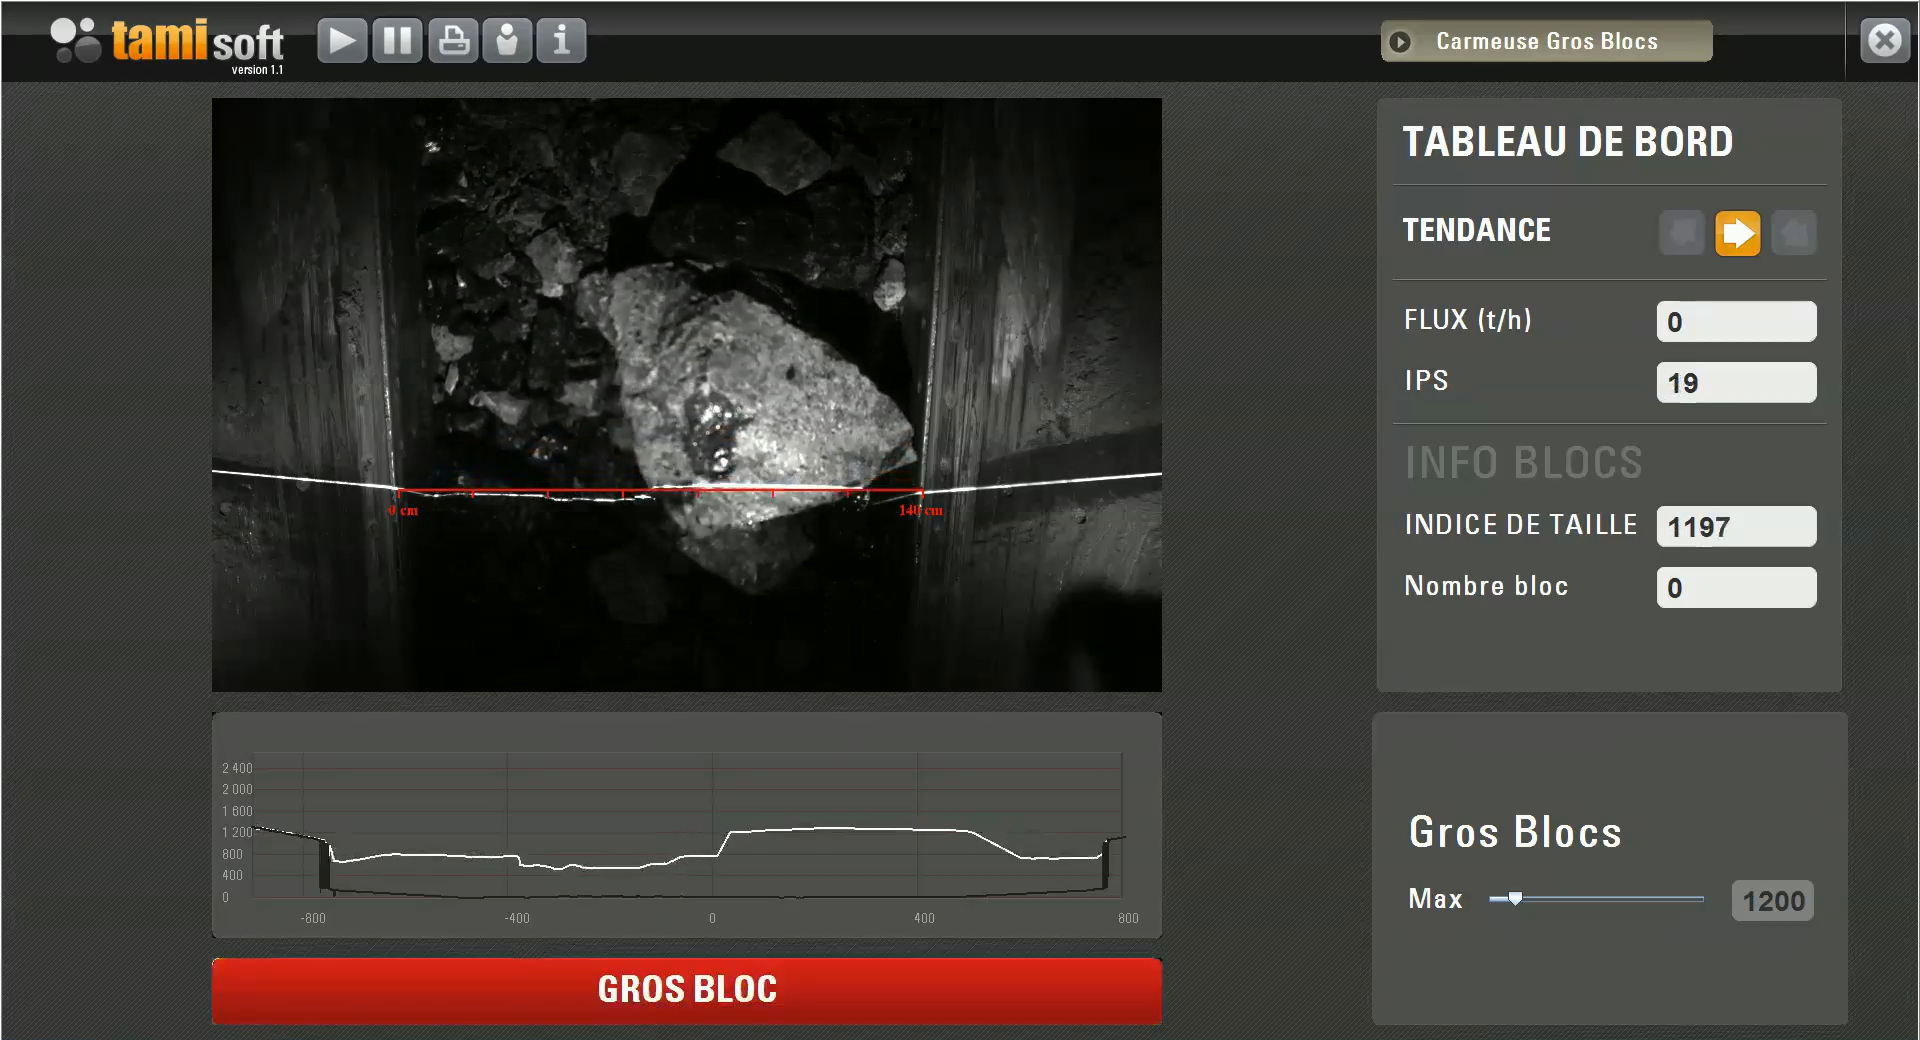
Task: Click the tamisoft logo
Action: click(x=168, y=43)
